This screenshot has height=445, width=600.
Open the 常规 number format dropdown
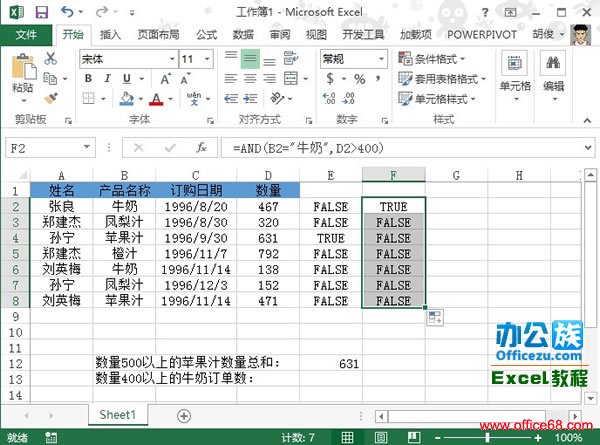tap(381, 59)
